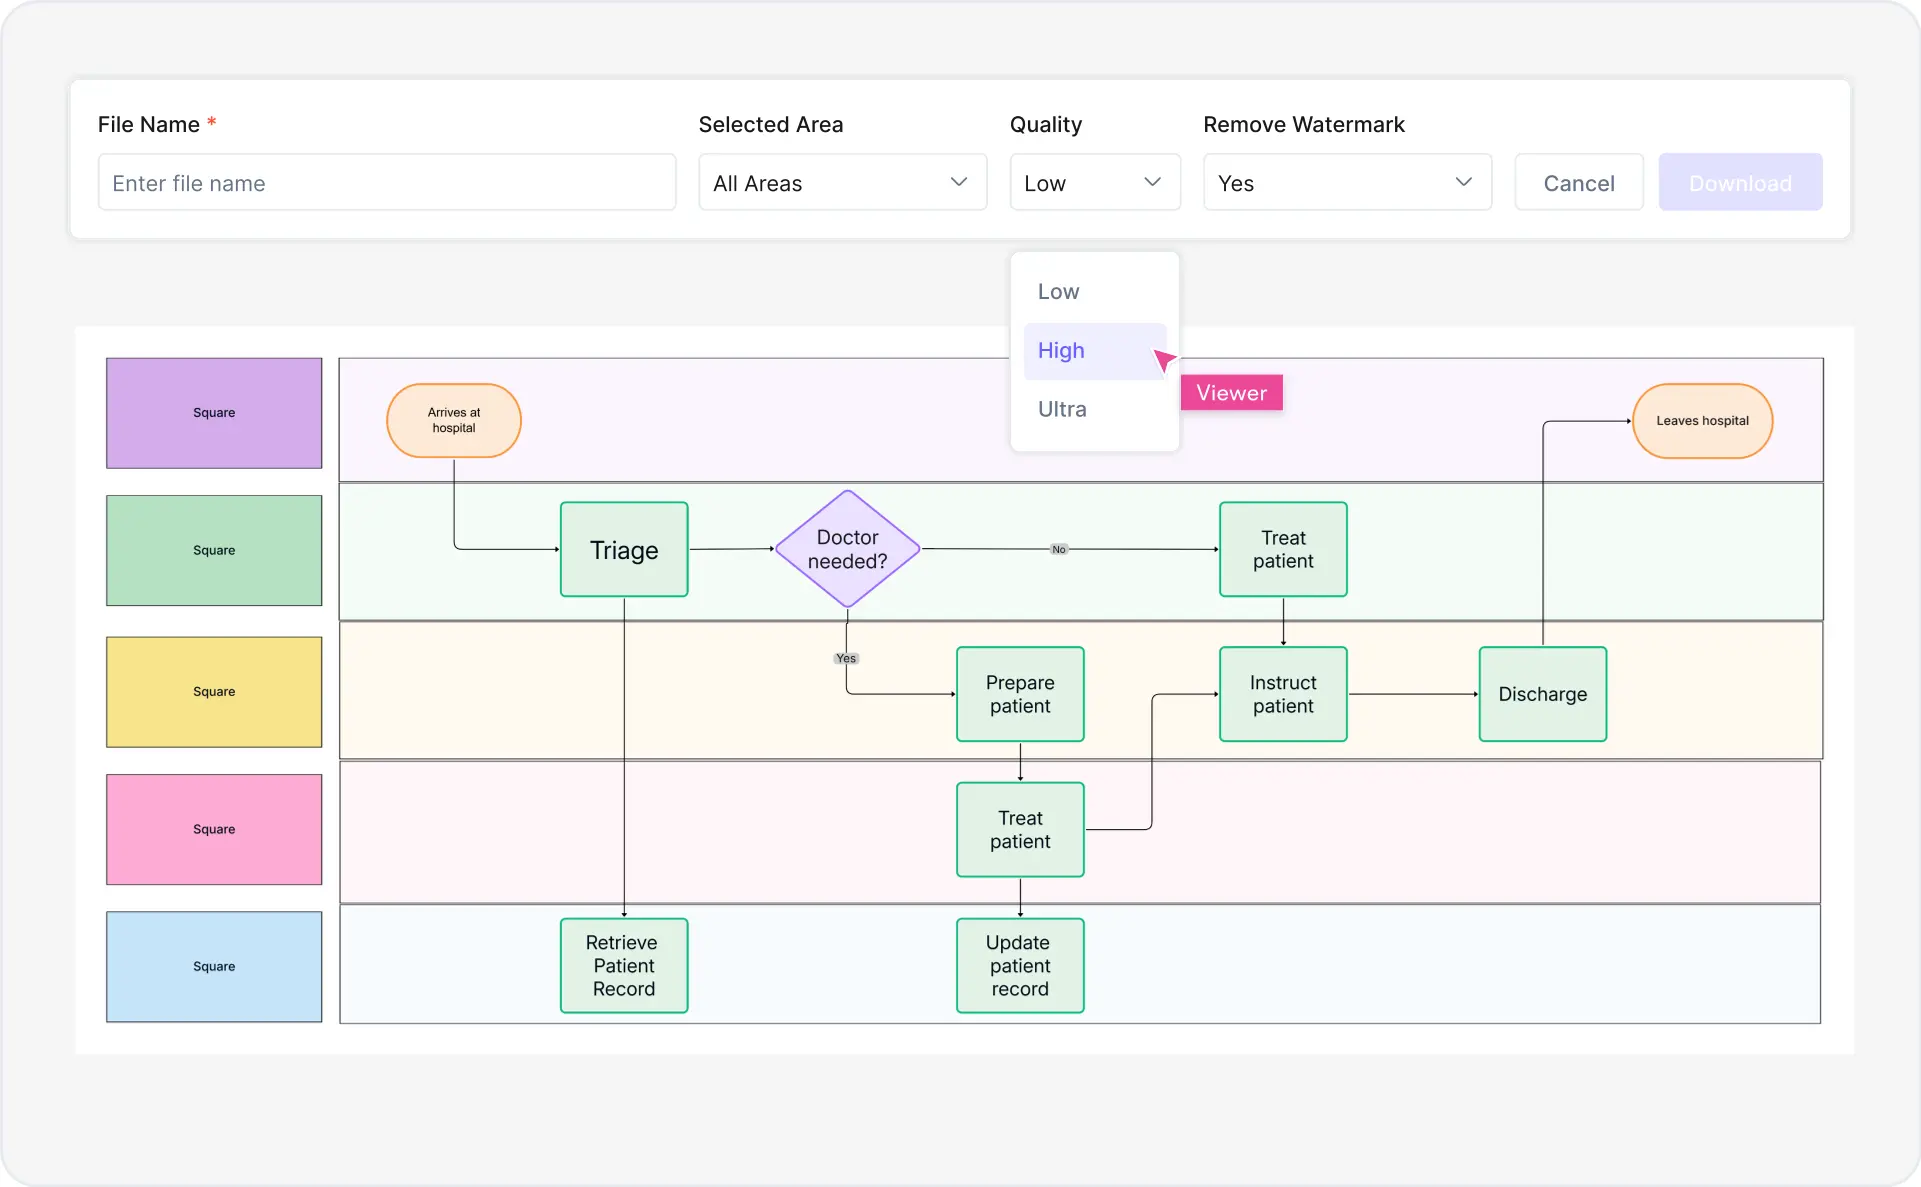The image size is (1921, 1187).
Task: Click the Doctor needed? decision diamond
Action: pyautogui.click(x=846, y=548)
